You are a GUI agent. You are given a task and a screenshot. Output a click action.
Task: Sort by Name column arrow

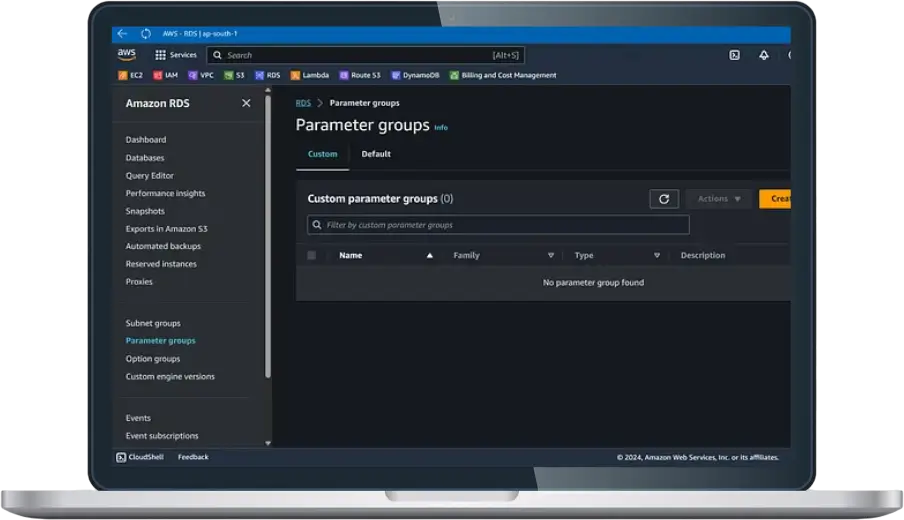(430, 255)
